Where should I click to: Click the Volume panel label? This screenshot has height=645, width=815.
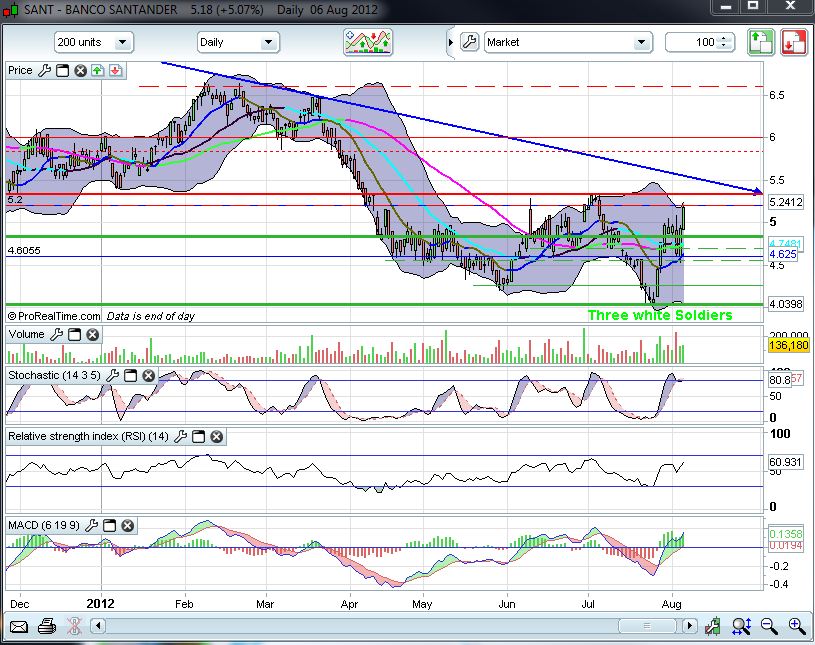[27, 334]
